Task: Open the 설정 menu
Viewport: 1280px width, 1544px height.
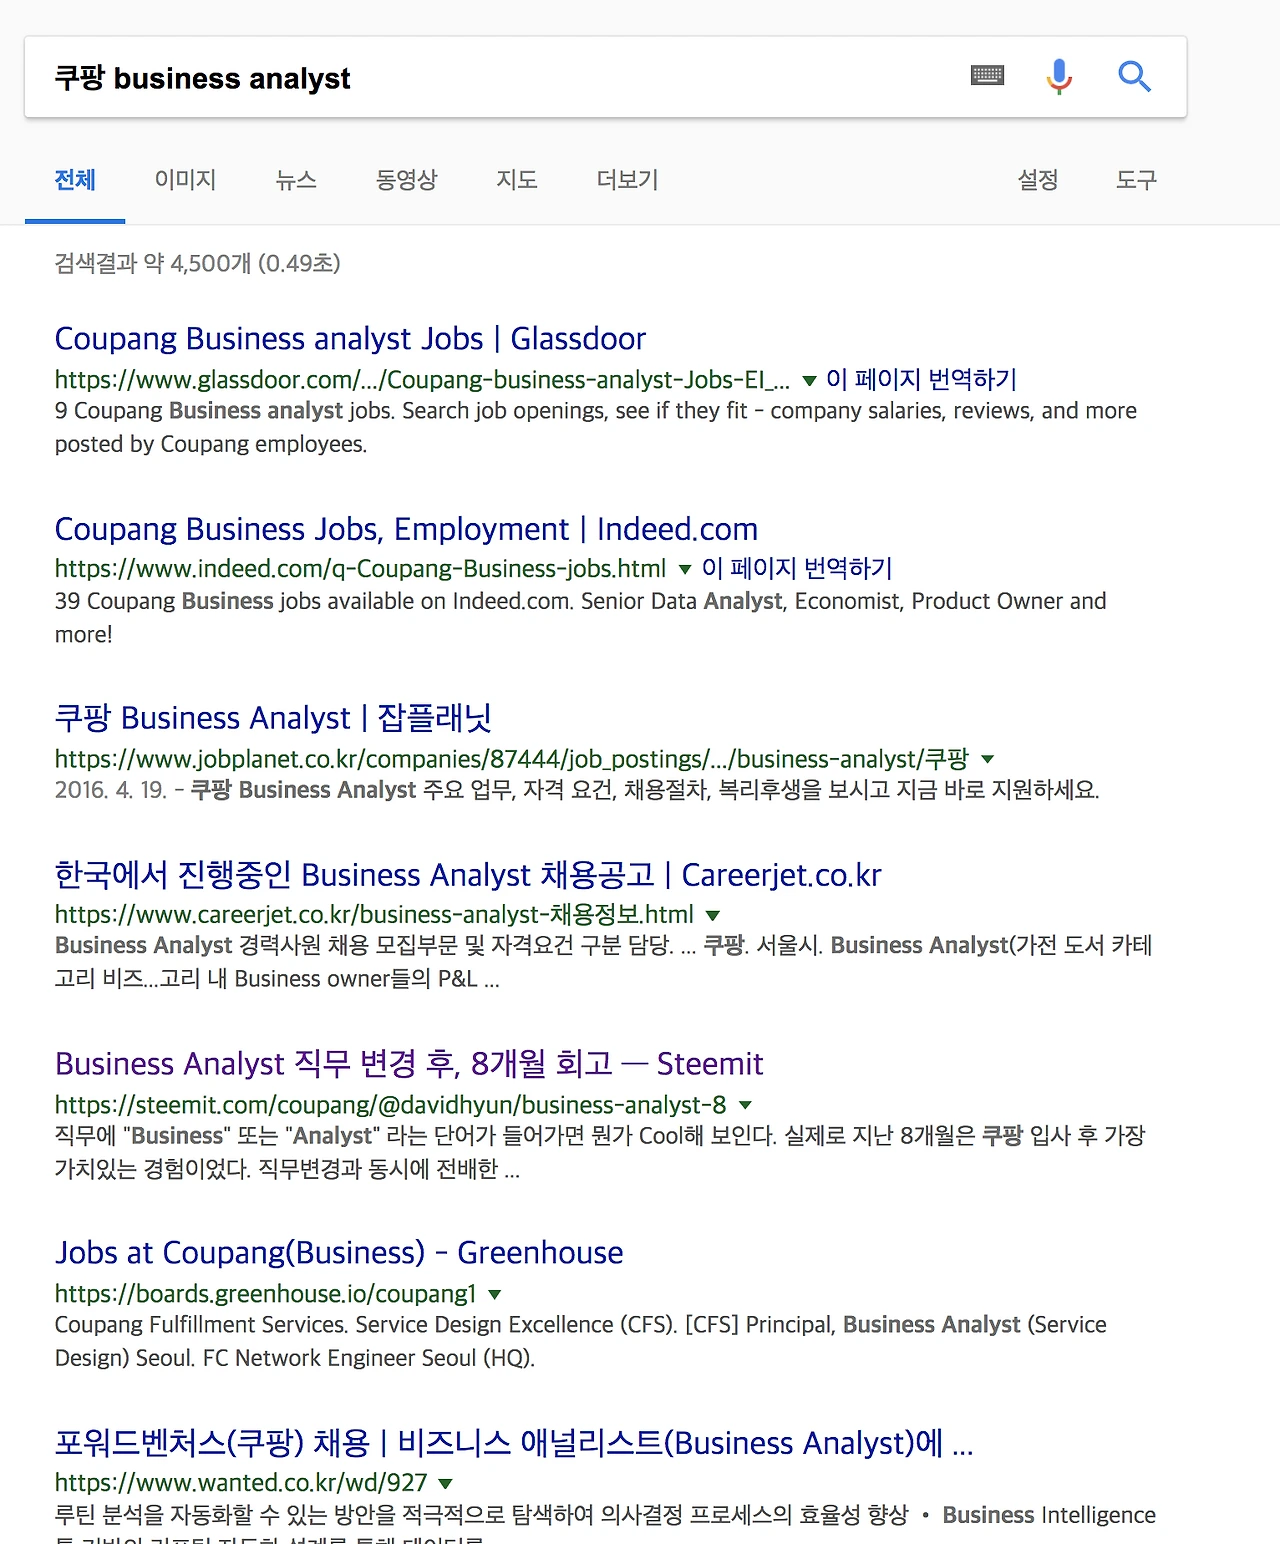Action: (1038, 180)
